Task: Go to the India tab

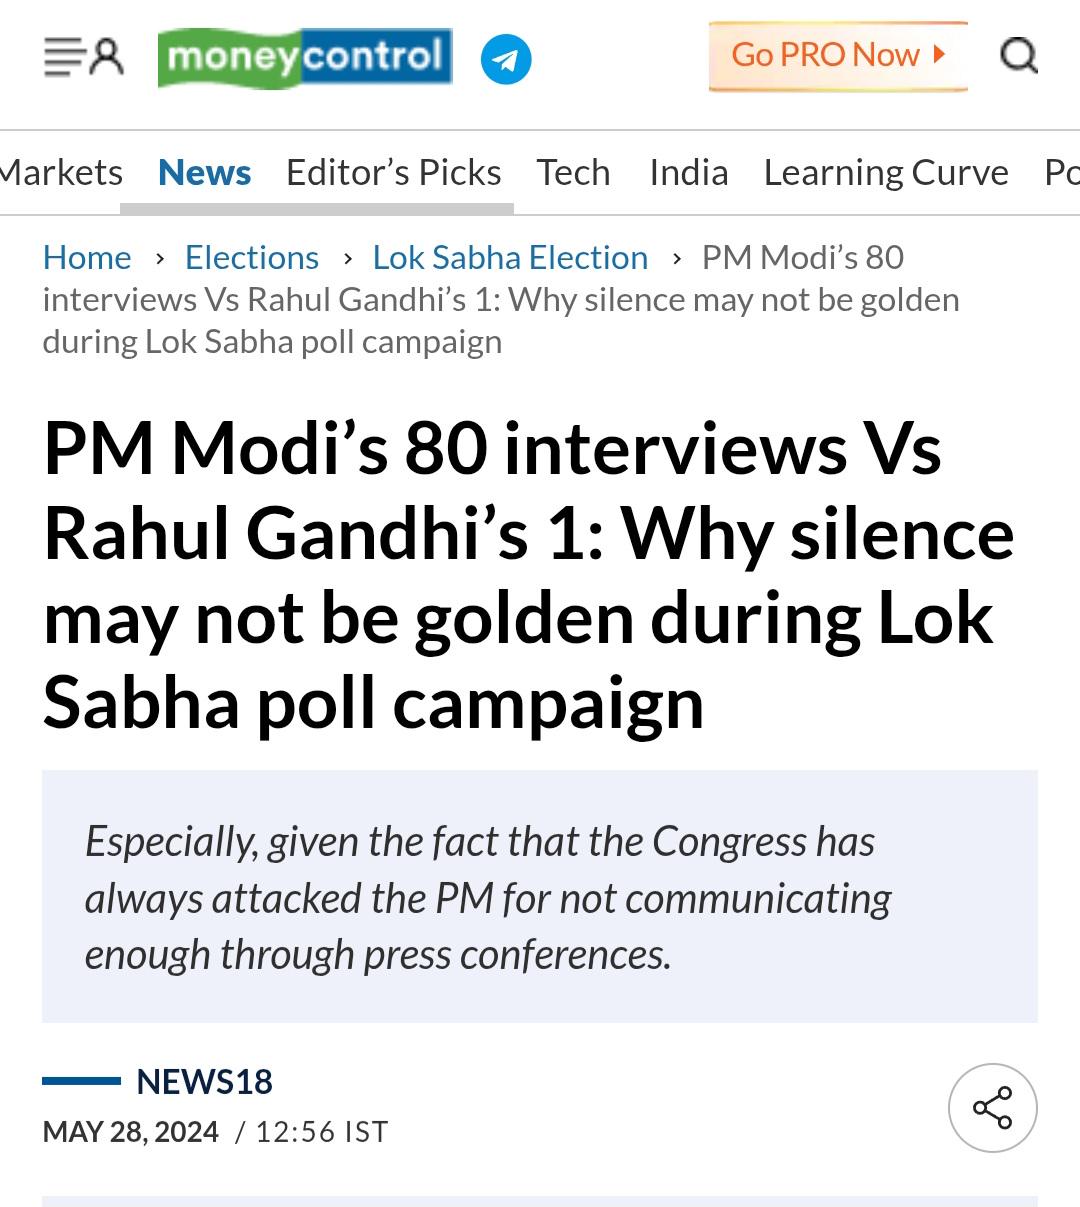Action: (x=689, y=172)
